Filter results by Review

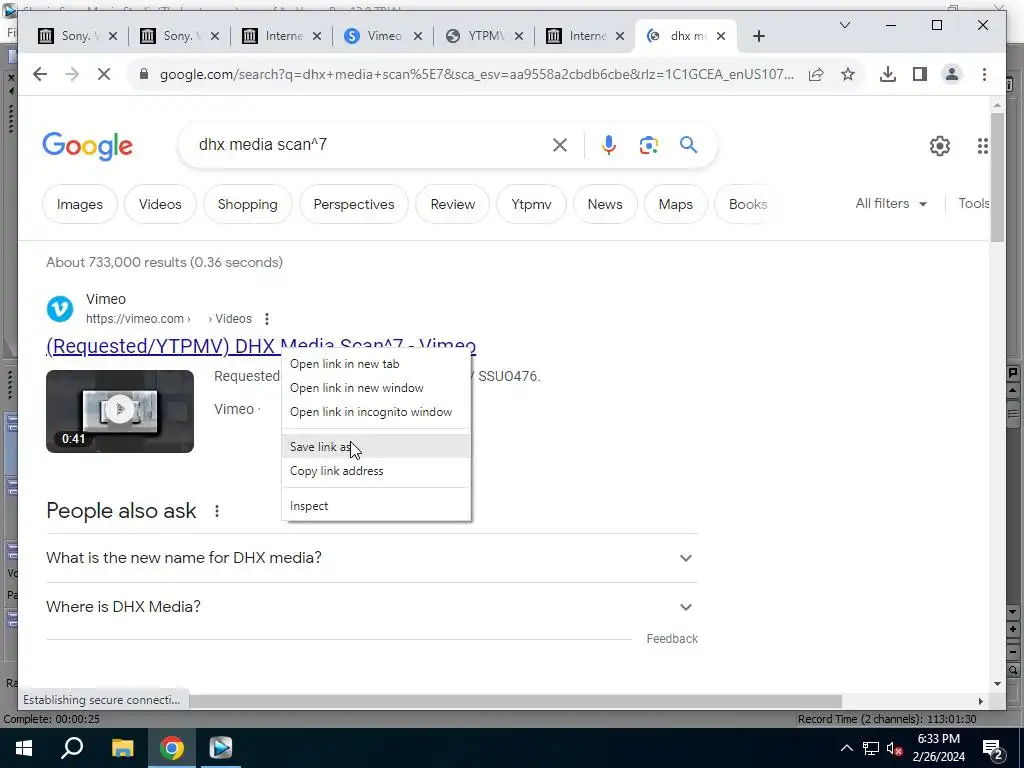(453, 204)
